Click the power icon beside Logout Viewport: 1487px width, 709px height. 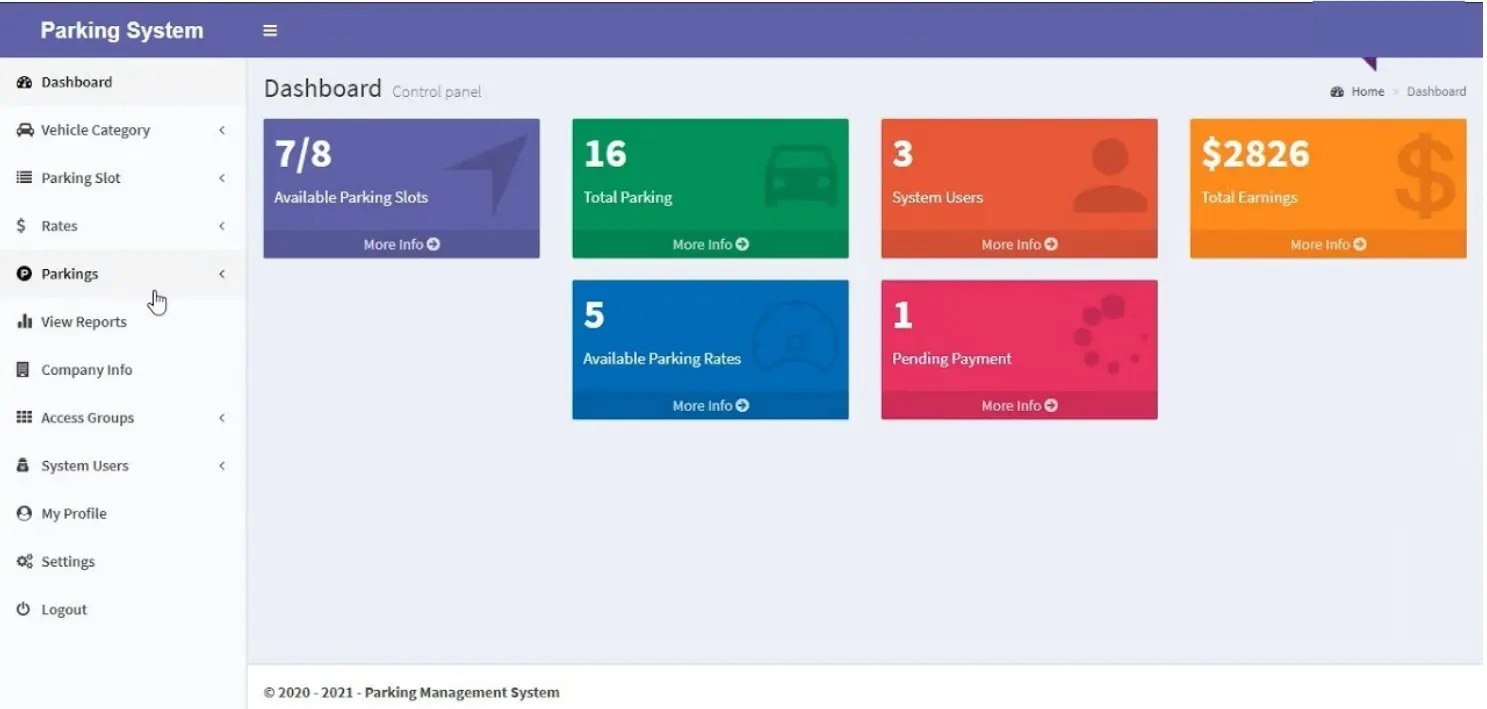point(24,610)
